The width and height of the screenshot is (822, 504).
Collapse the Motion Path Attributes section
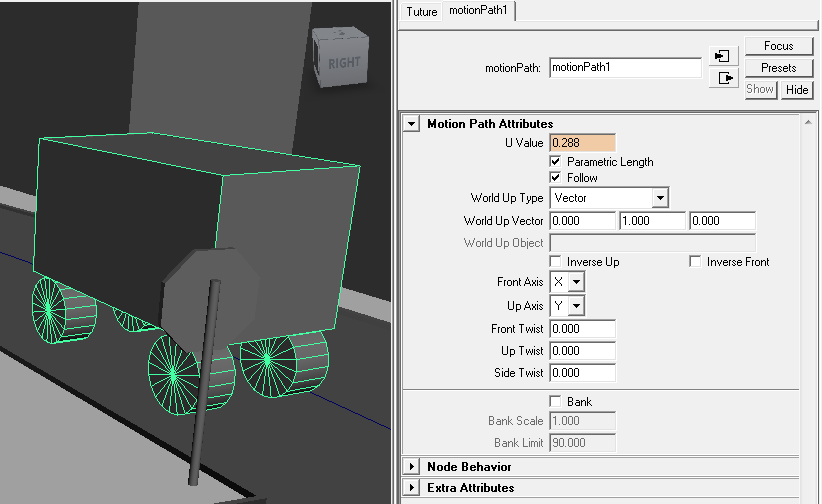[x=411, y=124]
